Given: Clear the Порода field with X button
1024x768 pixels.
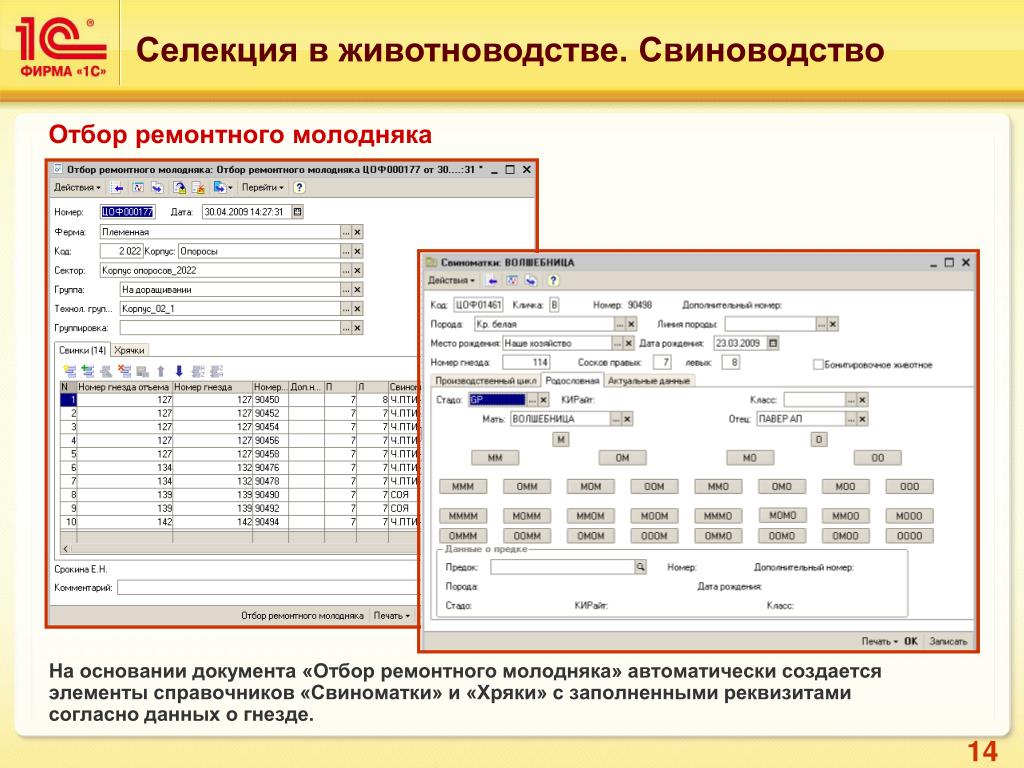Looking at the screenshot, I should point(631,324).
